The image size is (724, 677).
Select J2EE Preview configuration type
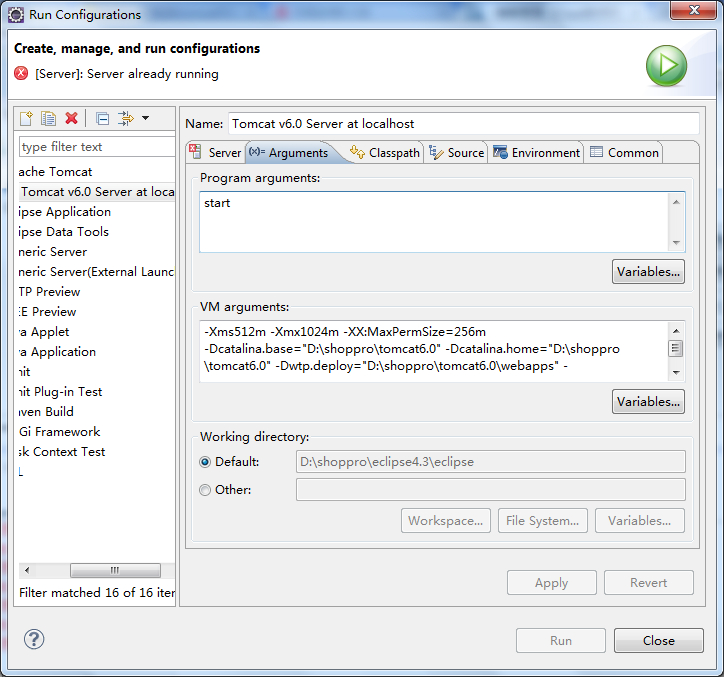tap(48, 312)
